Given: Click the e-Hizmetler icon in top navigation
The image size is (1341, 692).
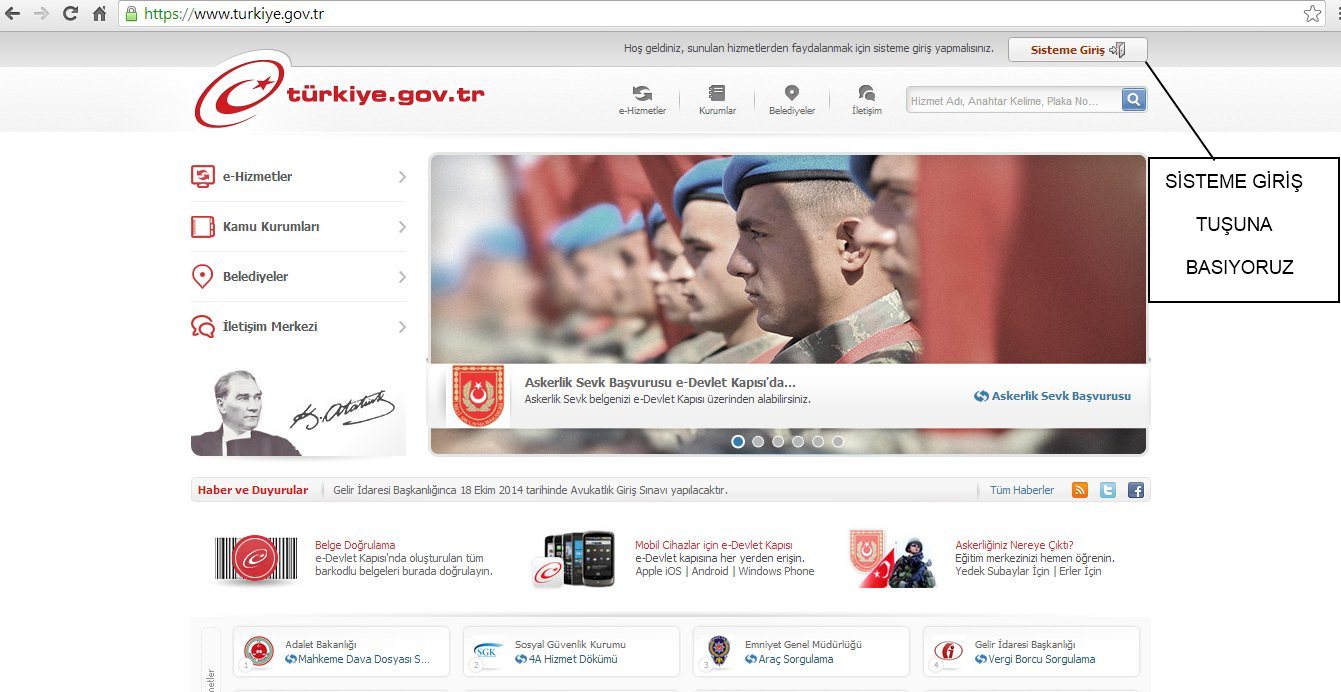Looking at the screenshot, I should click(x=642, y=94).
